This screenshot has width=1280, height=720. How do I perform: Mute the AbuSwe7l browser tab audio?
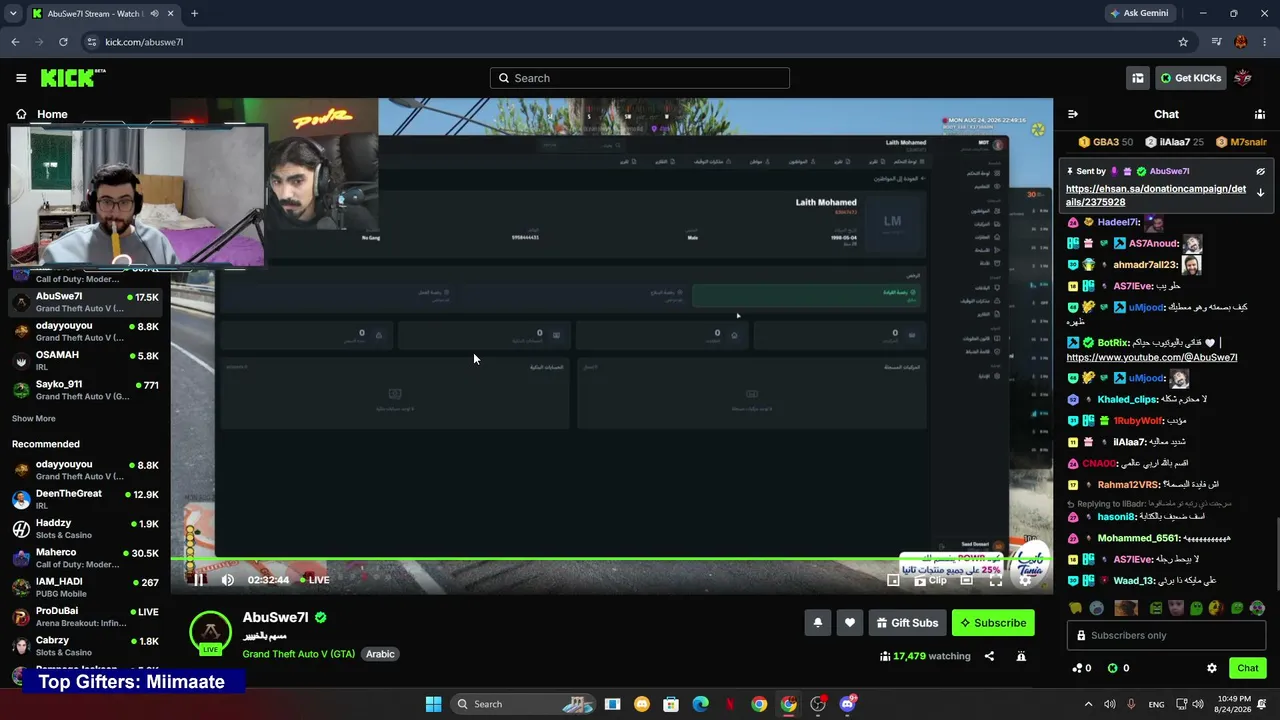(x=153, y=14)
